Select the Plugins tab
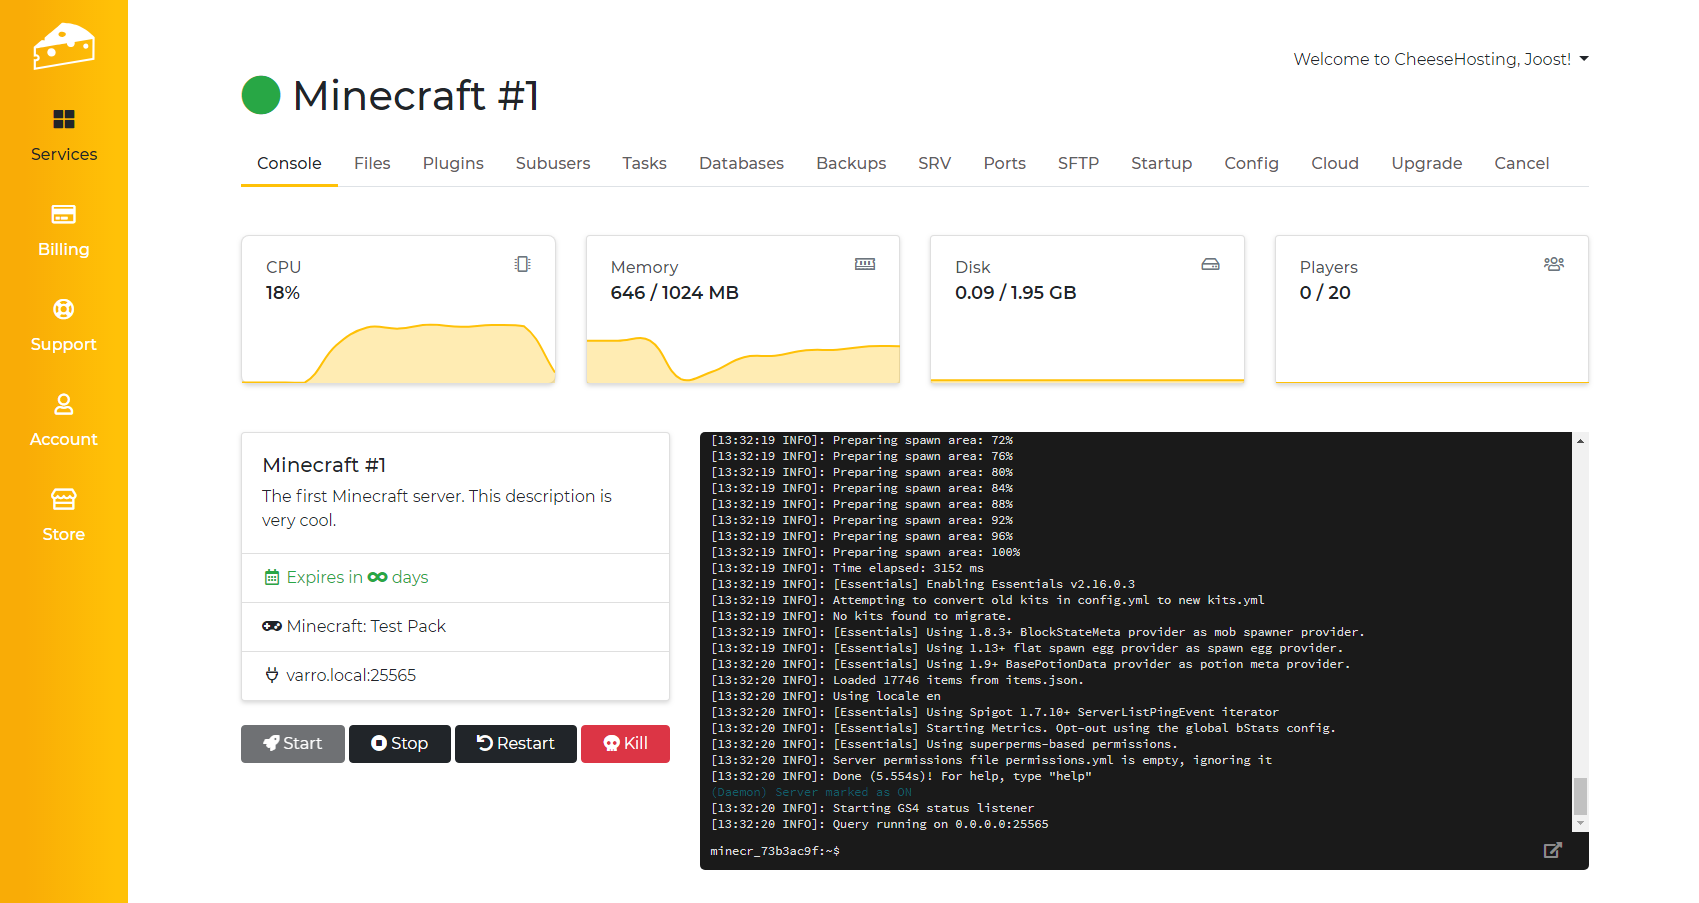The height and width of the screenshot is (903, 1699). coord(453,163)
